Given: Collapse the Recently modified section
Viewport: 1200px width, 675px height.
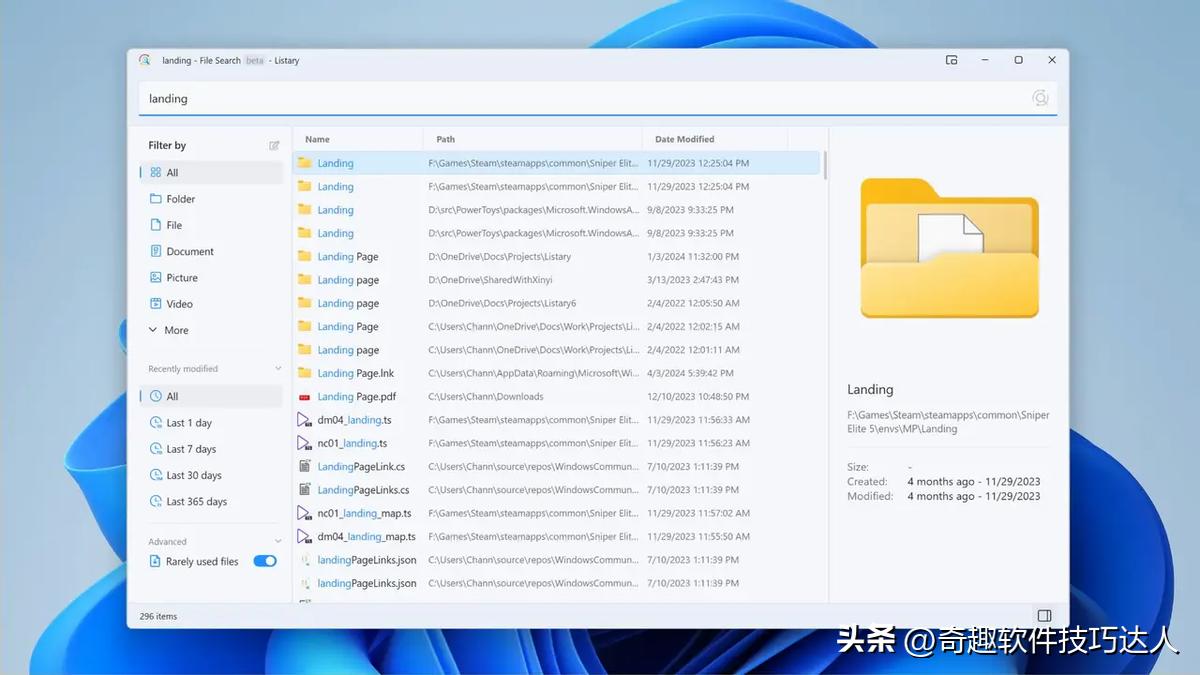Looking at the screenshot, I should [278, 368].
